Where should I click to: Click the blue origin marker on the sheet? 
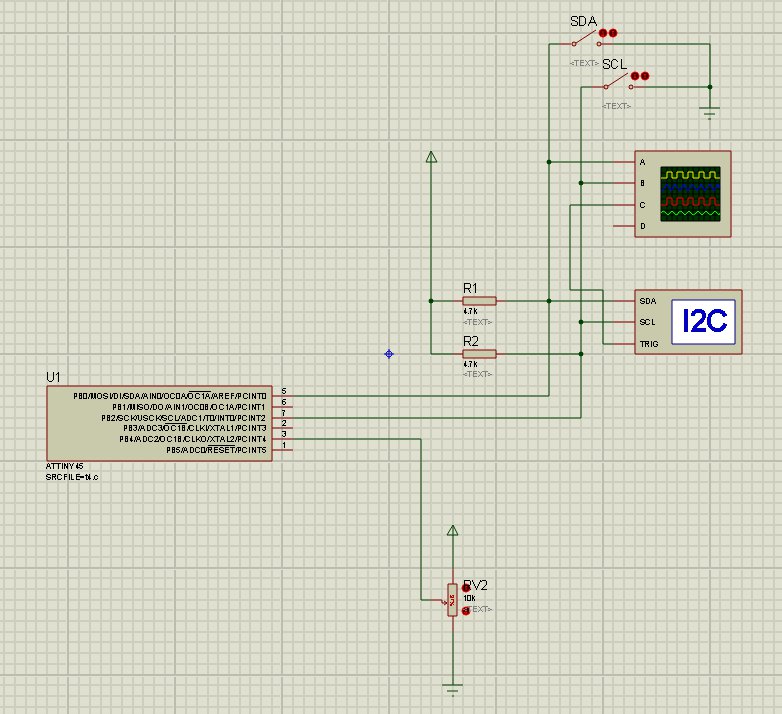click(389, 354)
